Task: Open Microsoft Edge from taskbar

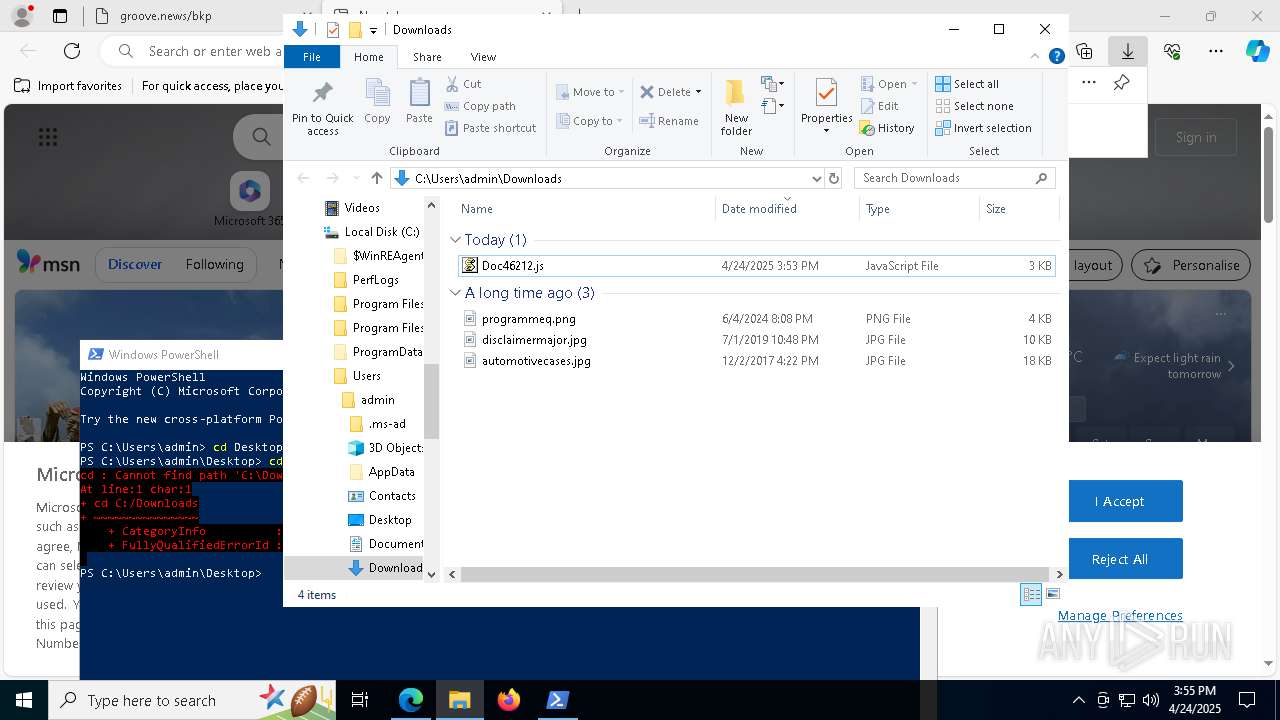Action: (x=411, y=700)
